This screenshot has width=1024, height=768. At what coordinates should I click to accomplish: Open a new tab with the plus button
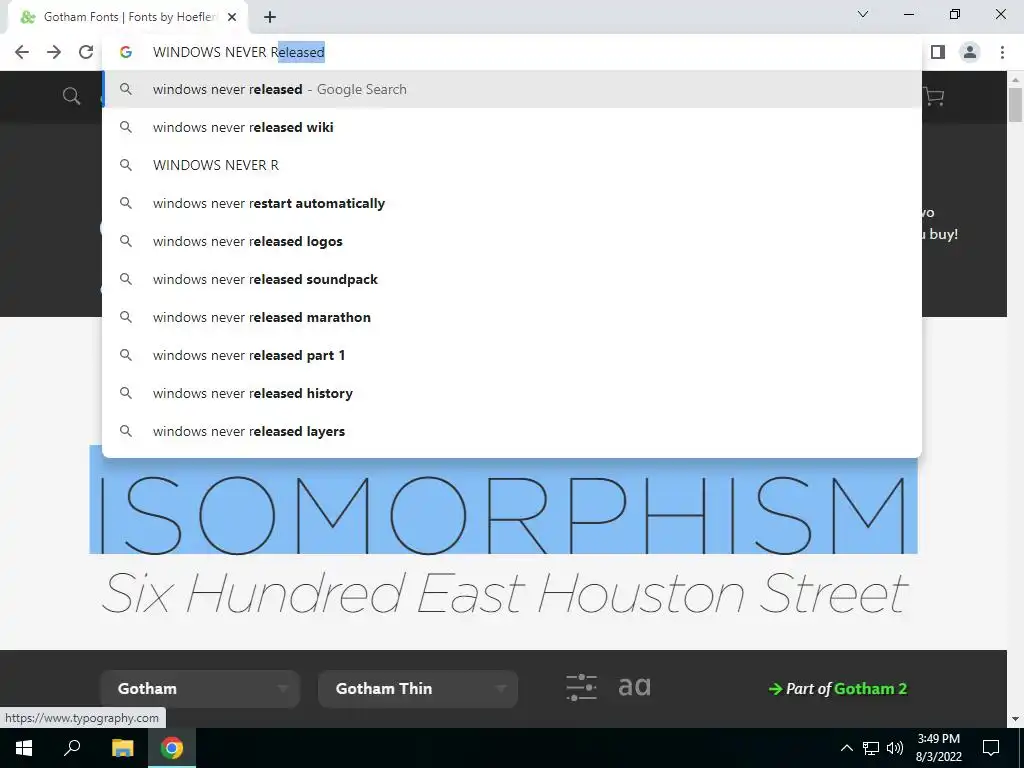(270, 17)
